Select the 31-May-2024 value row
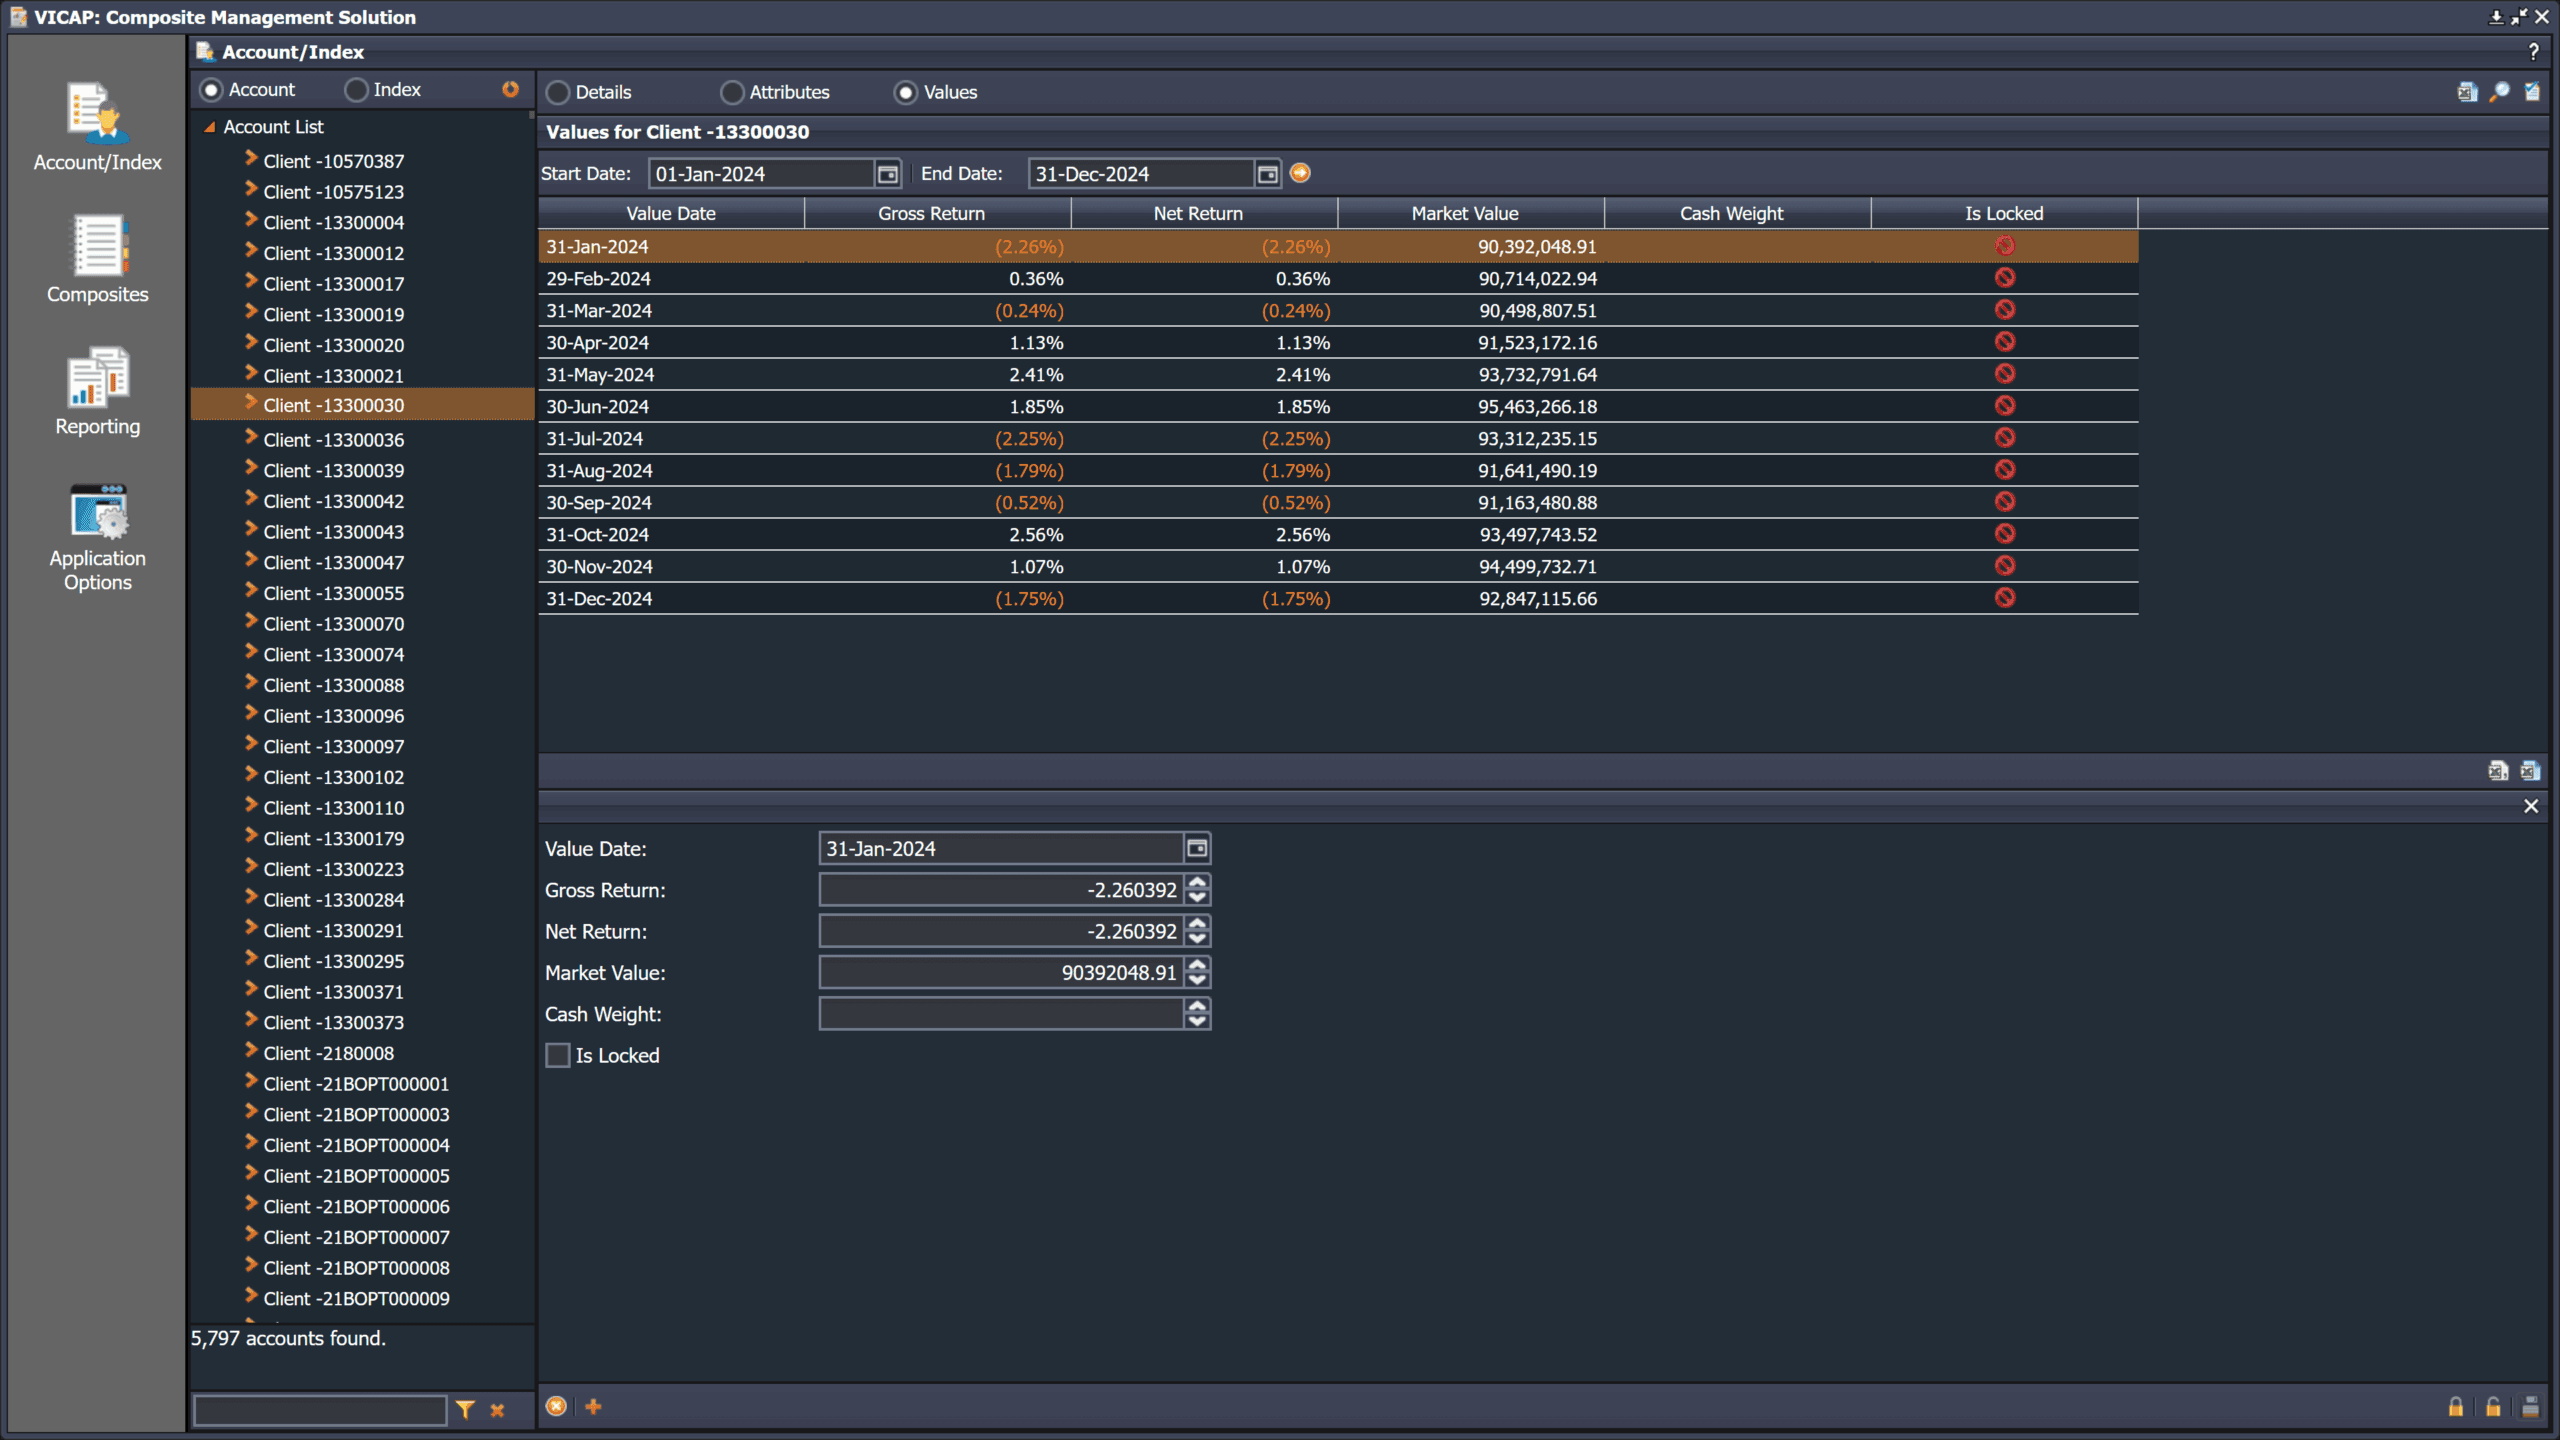 click(1338, 374)
